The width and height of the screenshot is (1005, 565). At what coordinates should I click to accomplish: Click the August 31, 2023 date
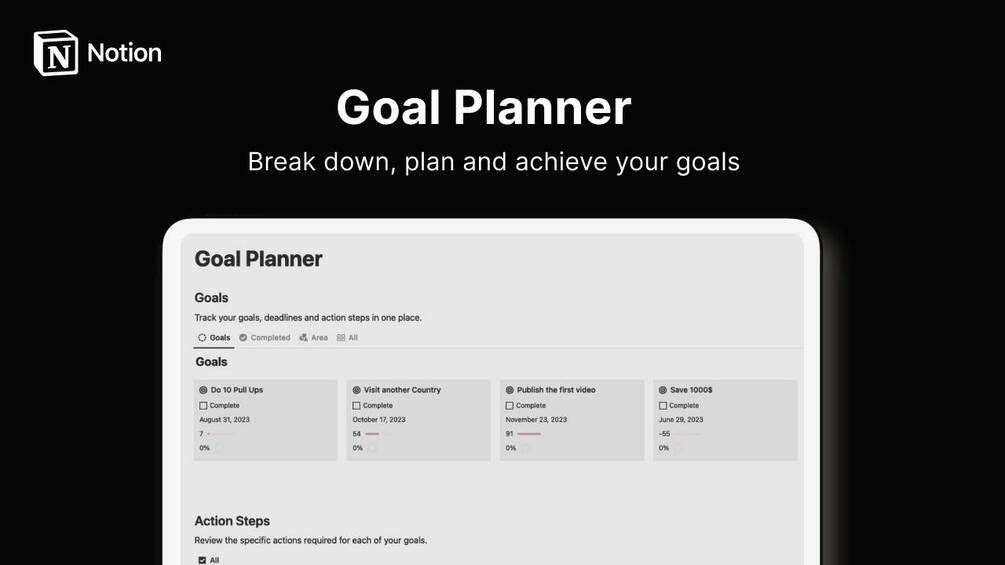coord(224,420)
